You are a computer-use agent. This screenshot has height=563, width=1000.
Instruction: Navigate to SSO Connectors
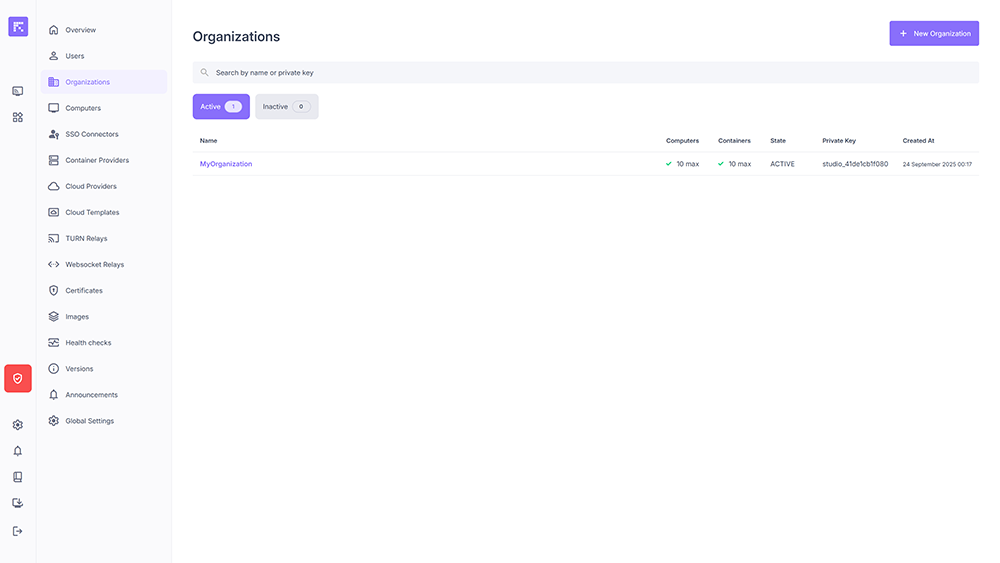click(x=91, y=134)
